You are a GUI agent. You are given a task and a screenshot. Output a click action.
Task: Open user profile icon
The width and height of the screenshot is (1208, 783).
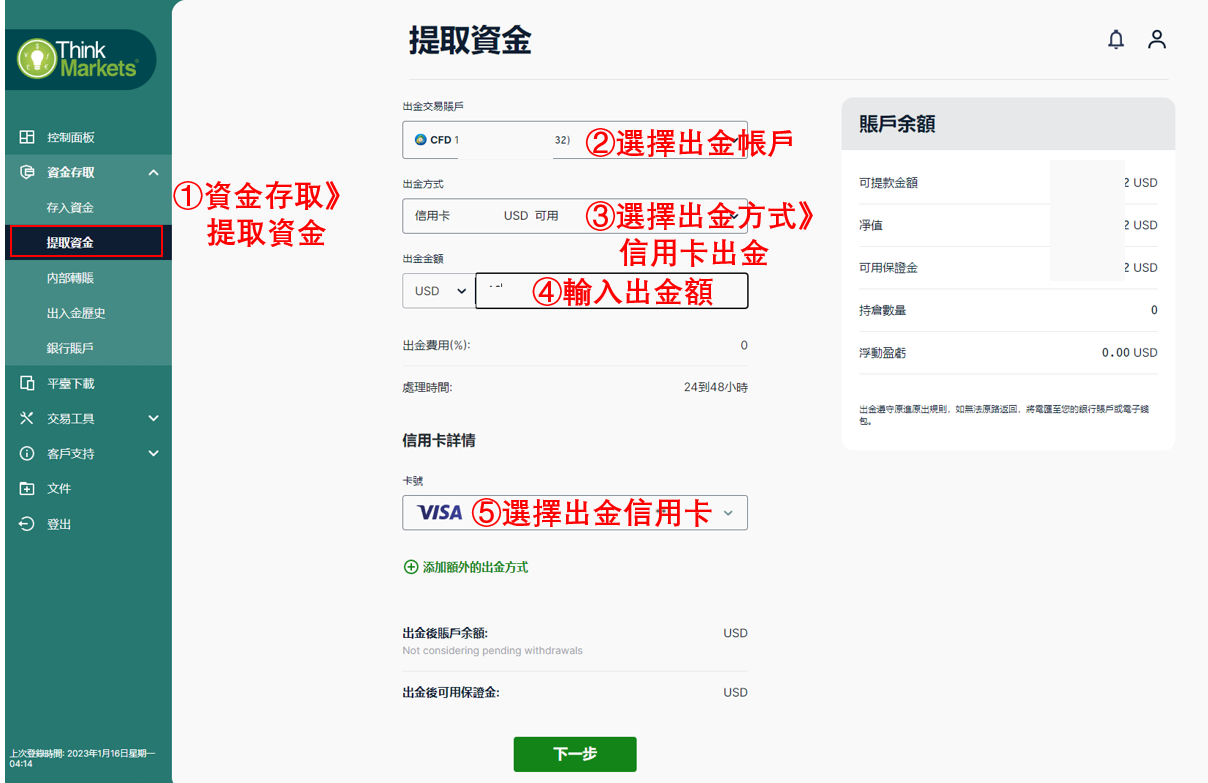(x=1157, y=40)
